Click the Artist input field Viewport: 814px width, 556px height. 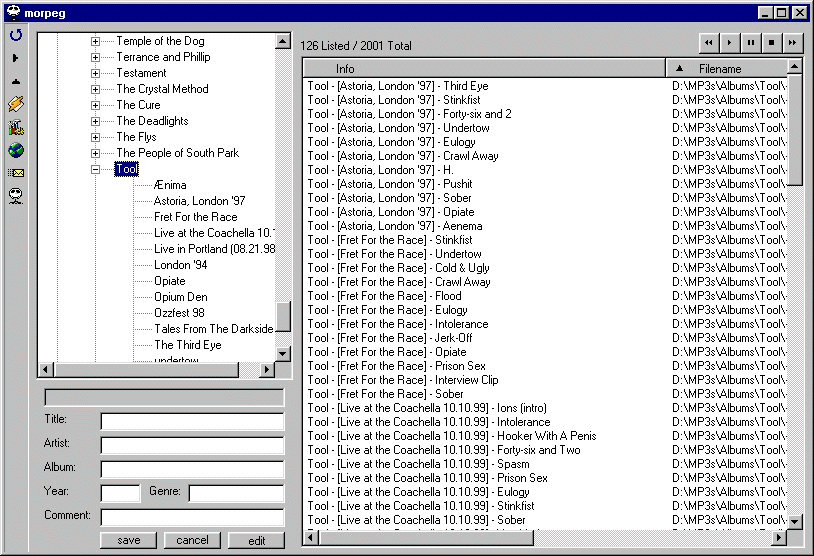[x=192, y=445]
